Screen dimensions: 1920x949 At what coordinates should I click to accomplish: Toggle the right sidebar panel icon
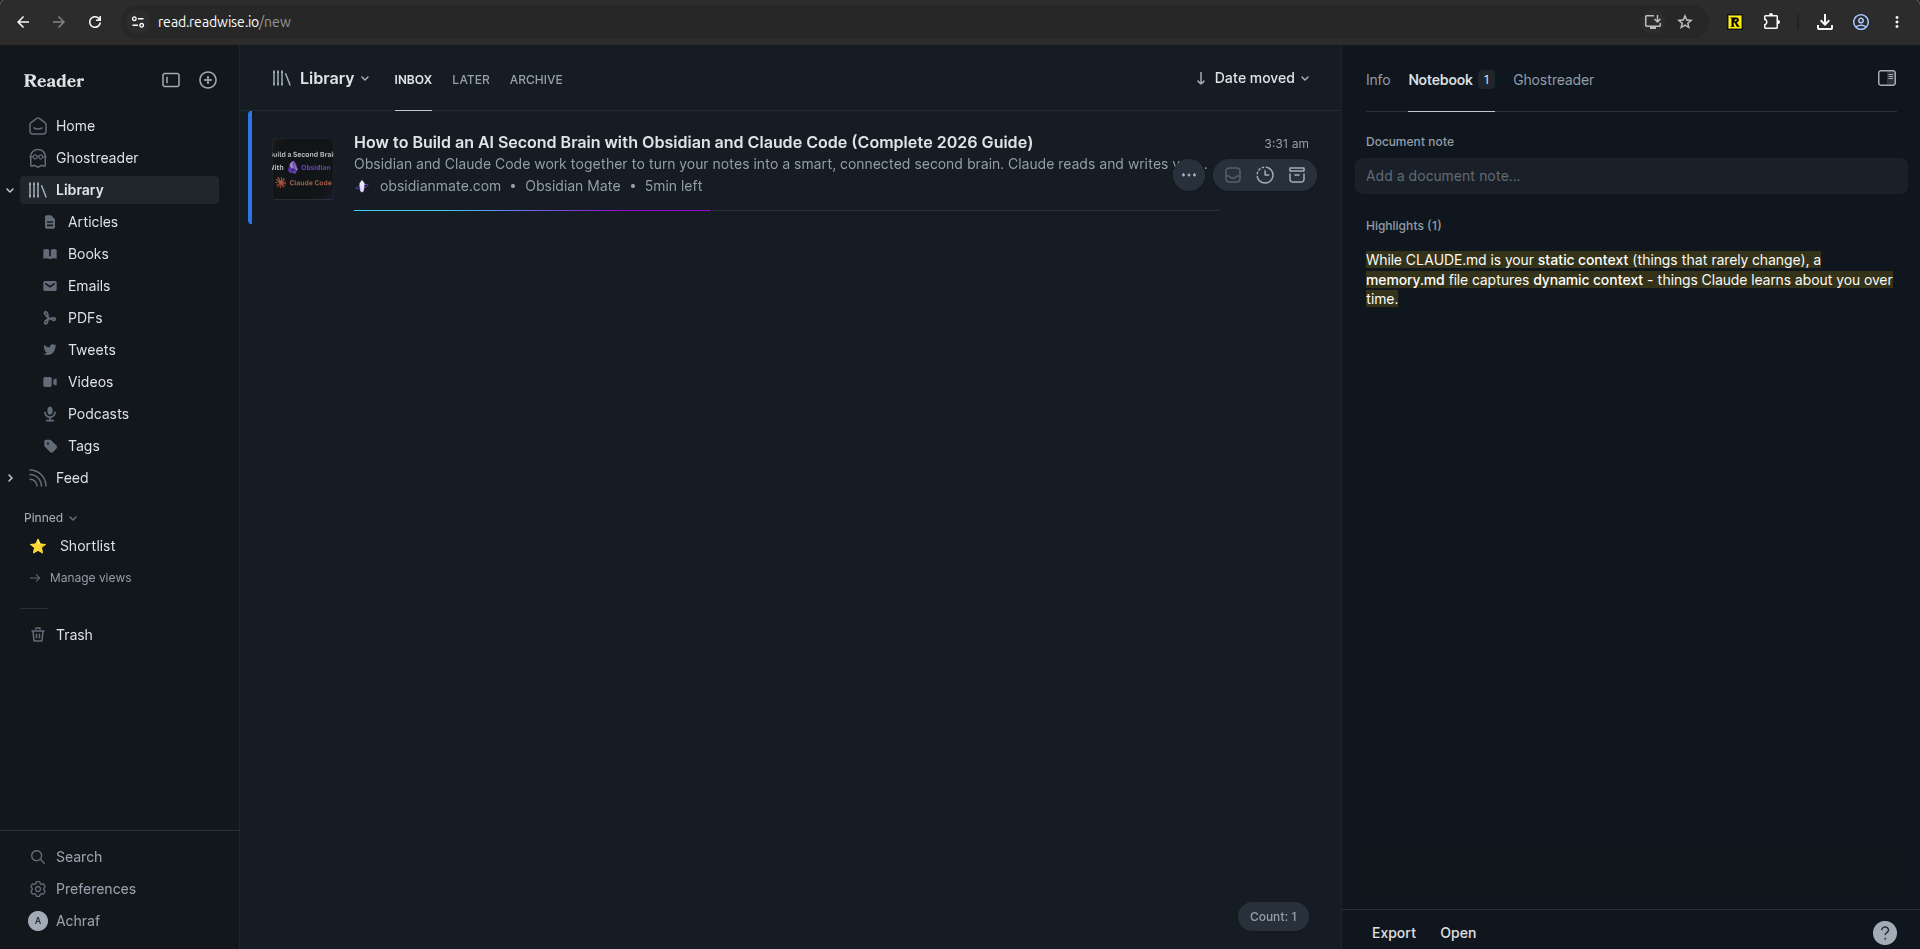pyautogui.click(x=1887, y=78)
